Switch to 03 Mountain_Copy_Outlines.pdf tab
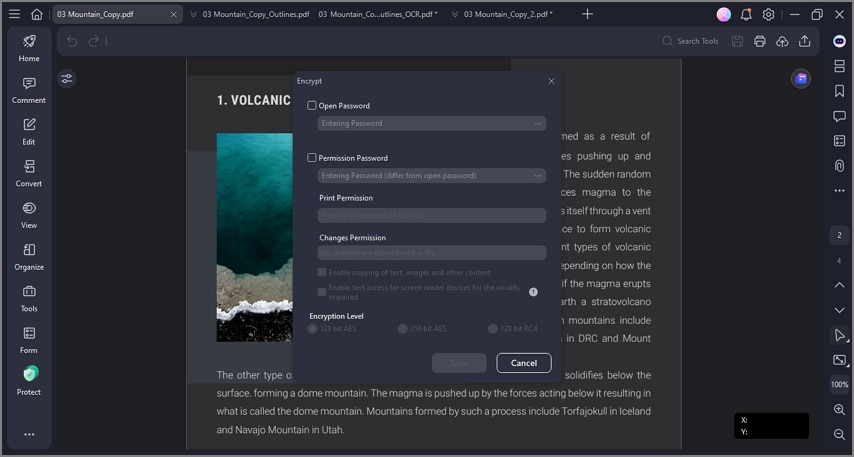This screenshot has width=854, height=457. pos(255,15)
